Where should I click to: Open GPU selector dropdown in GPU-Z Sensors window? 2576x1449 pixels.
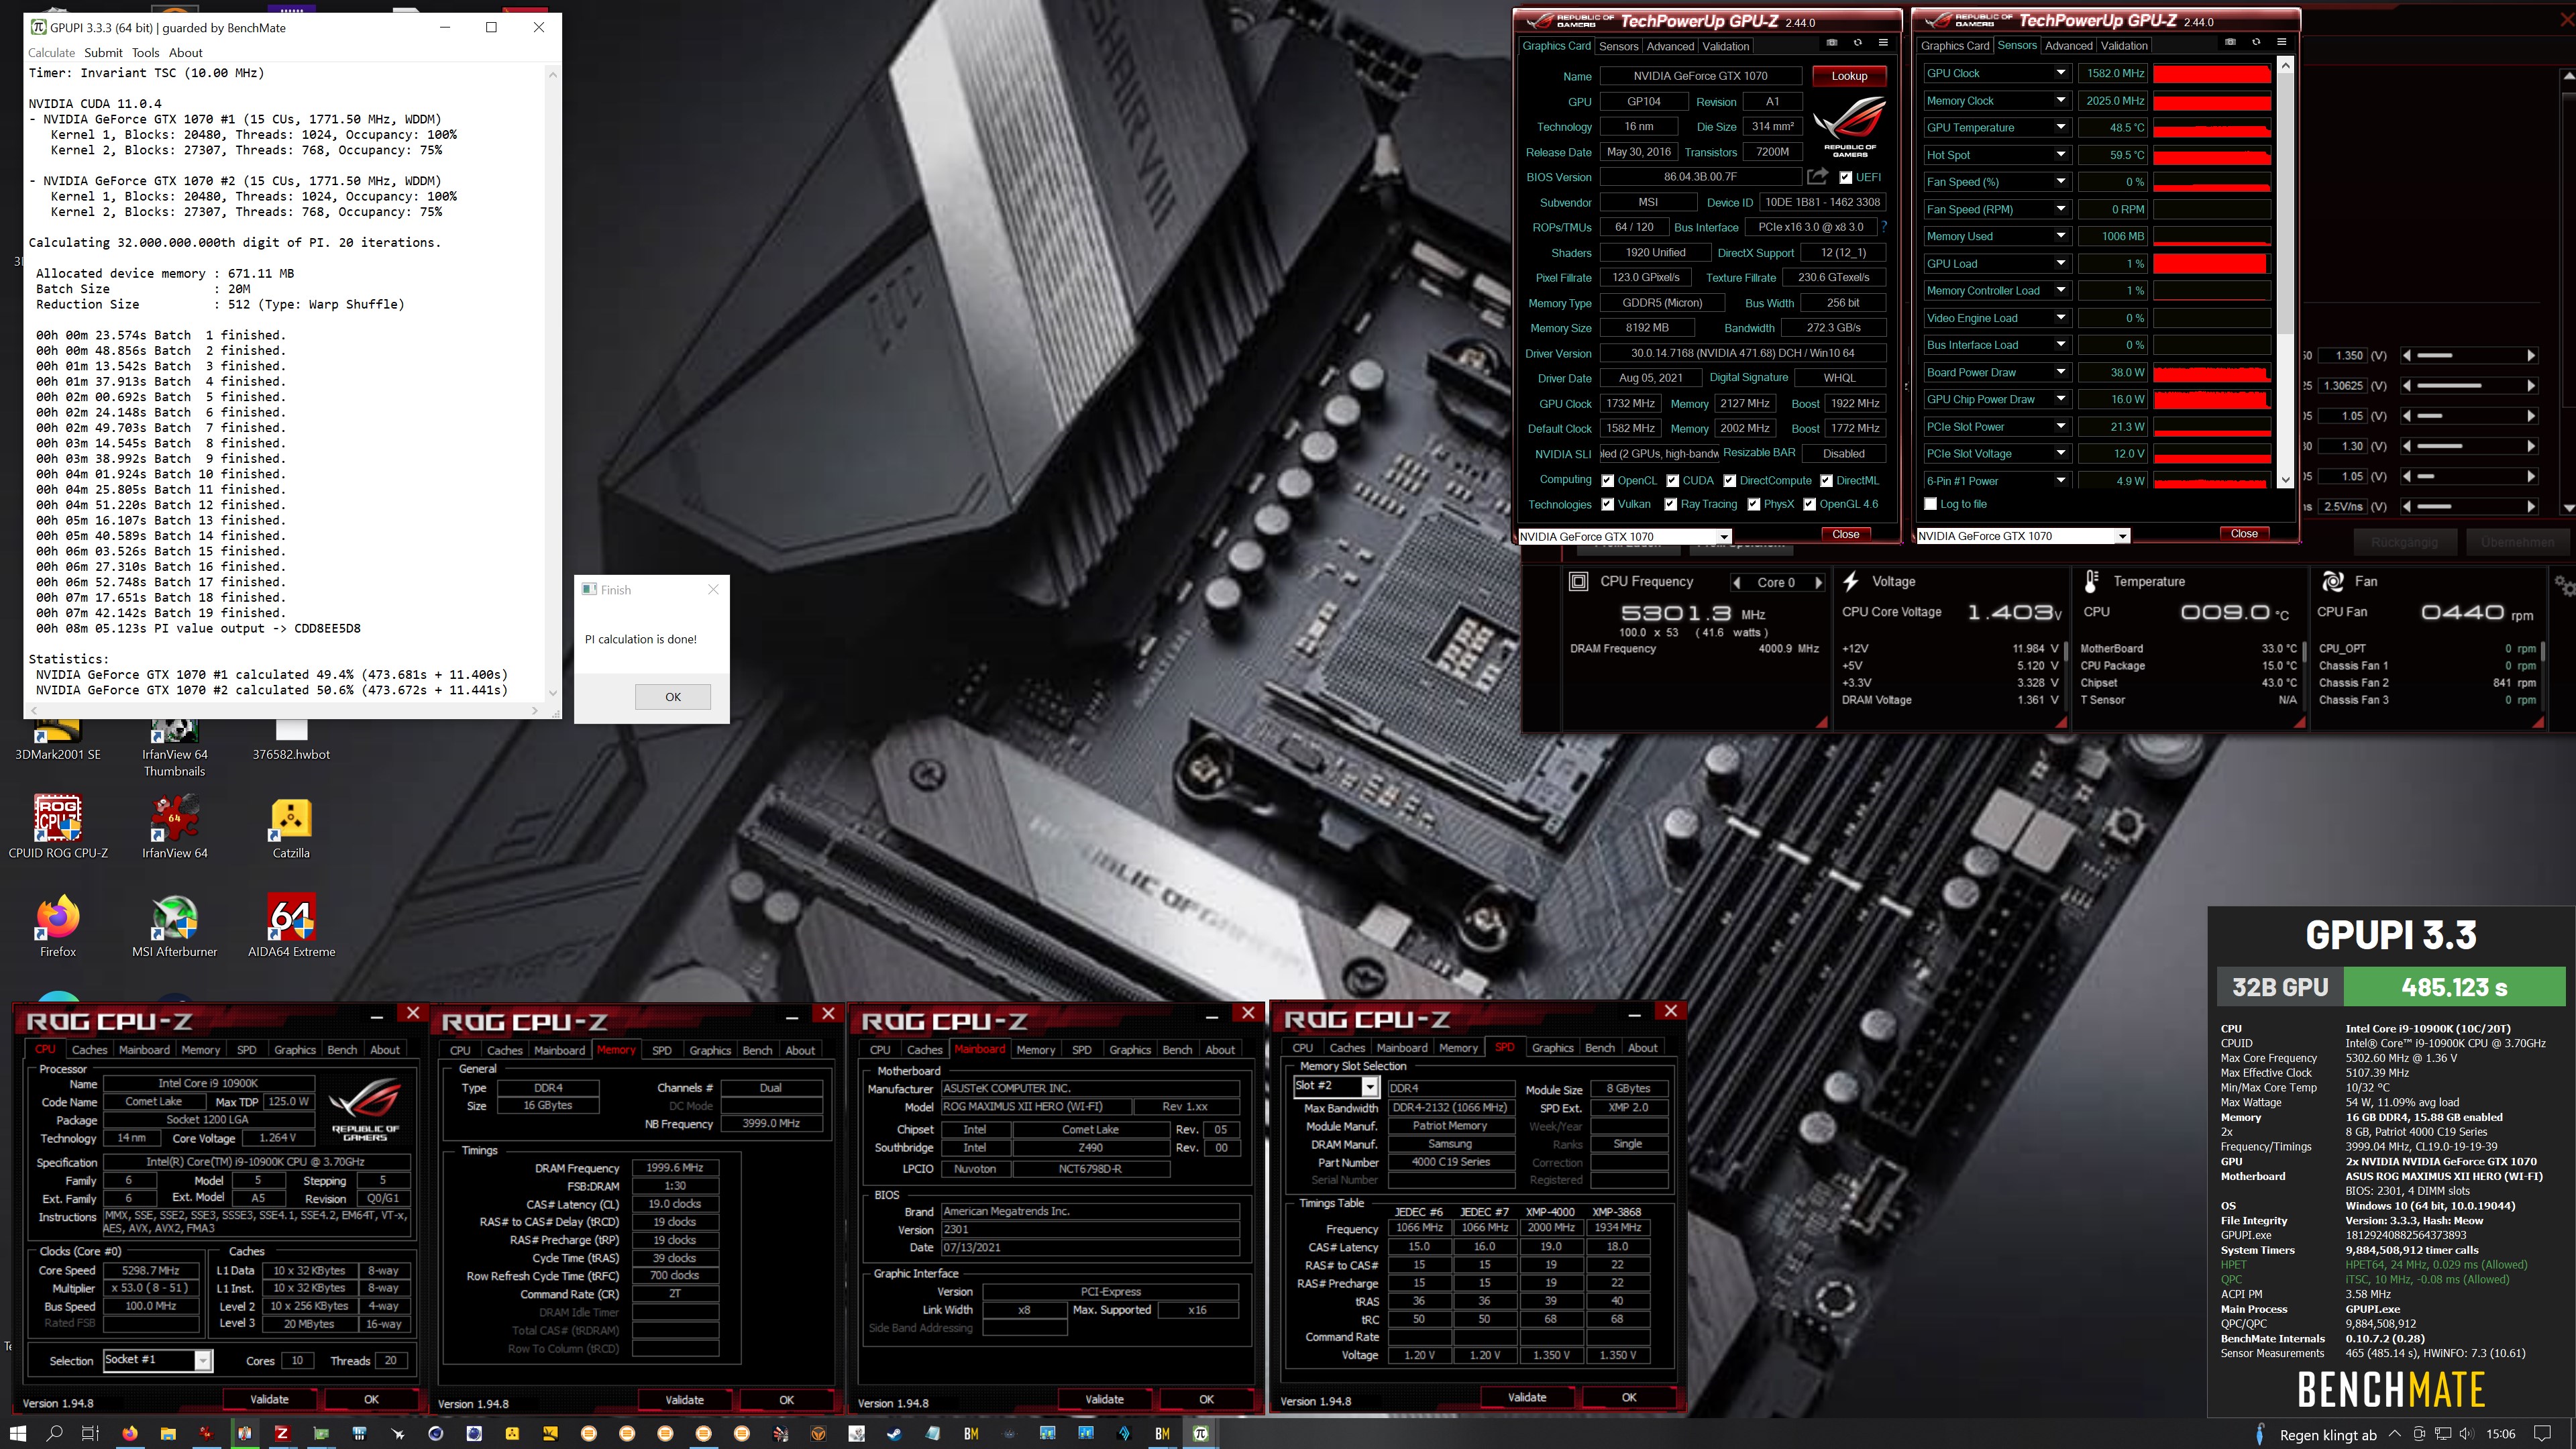2122,536
